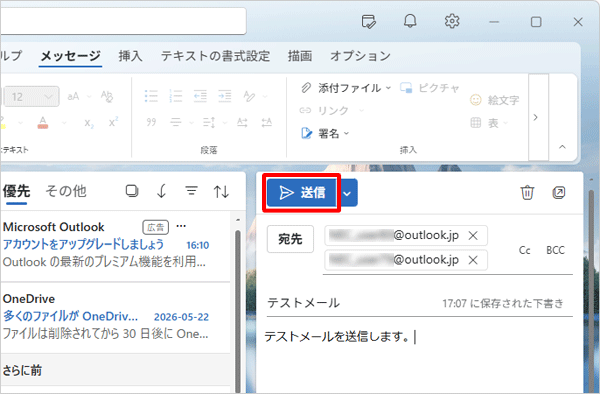Remove the first @outlook.jp recipient
Image resolution: width=600 pixels, height=394 pixels.
pyautogui.click(x=473, y=236)
